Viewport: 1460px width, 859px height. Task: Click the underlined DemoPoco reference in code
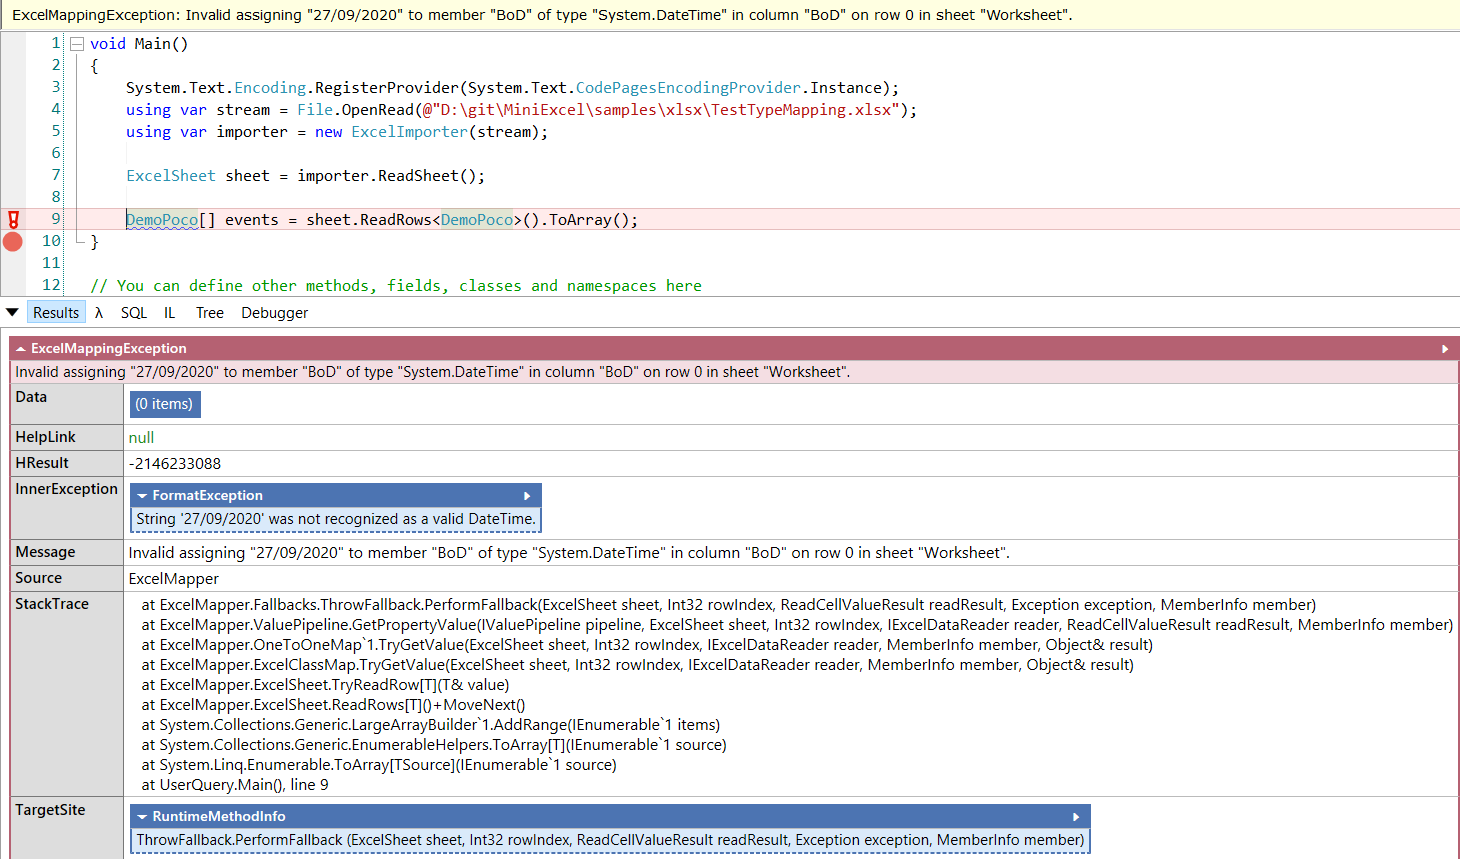[x=160, y=219]
